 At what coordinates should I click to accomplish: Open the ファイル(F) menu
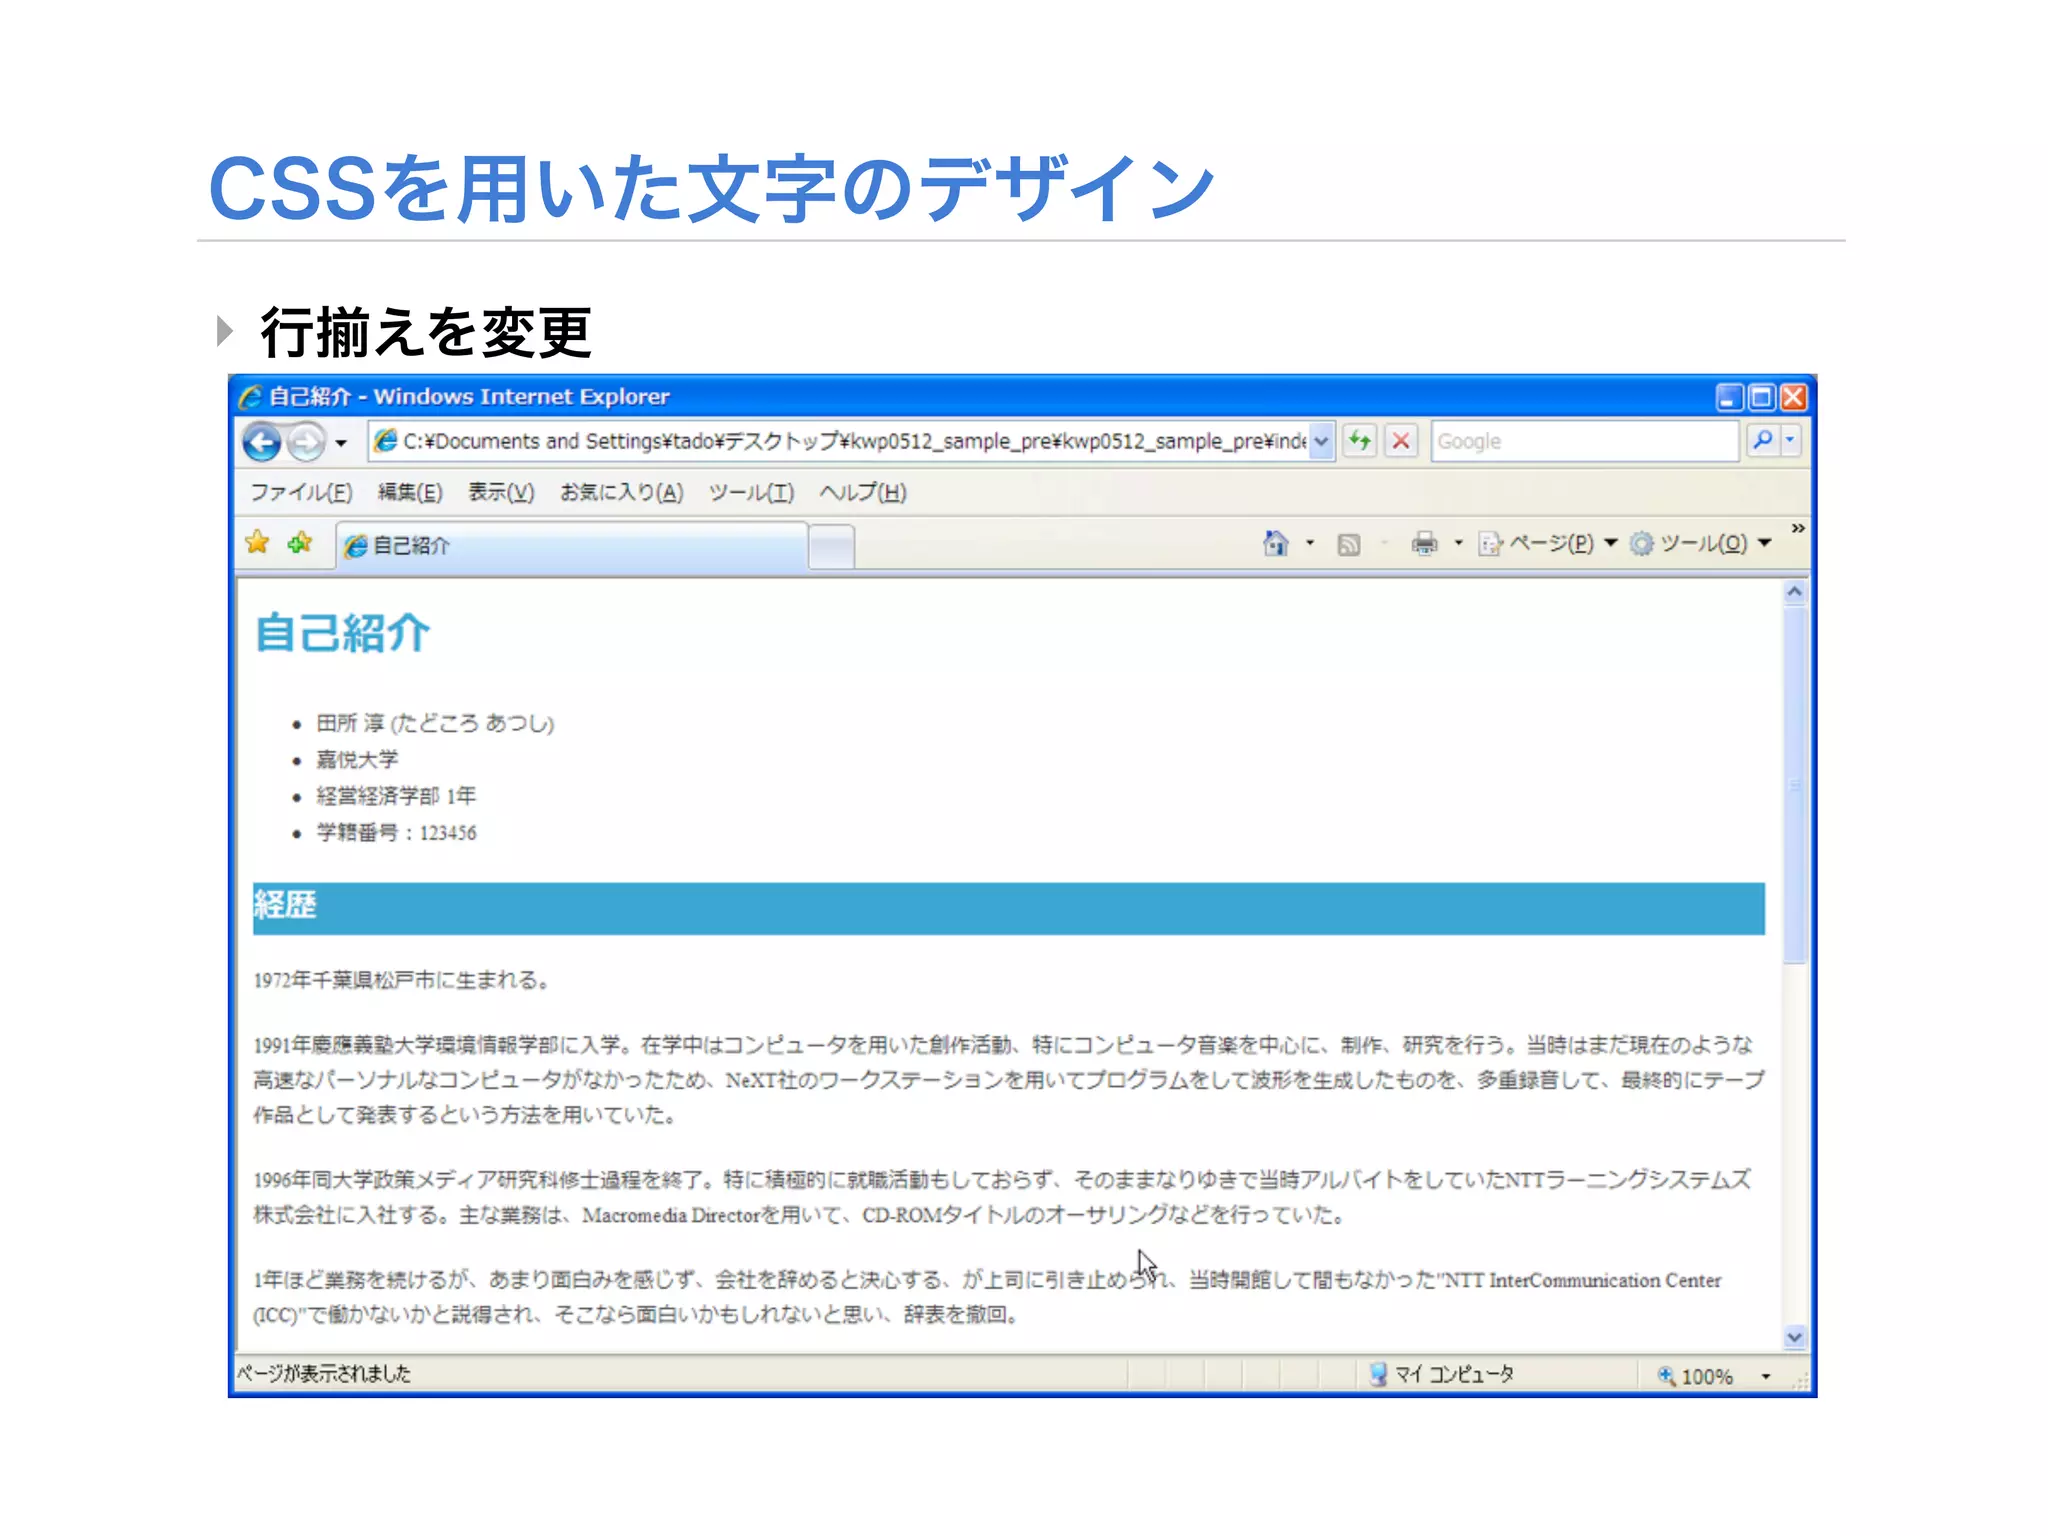tap(301, 492)
